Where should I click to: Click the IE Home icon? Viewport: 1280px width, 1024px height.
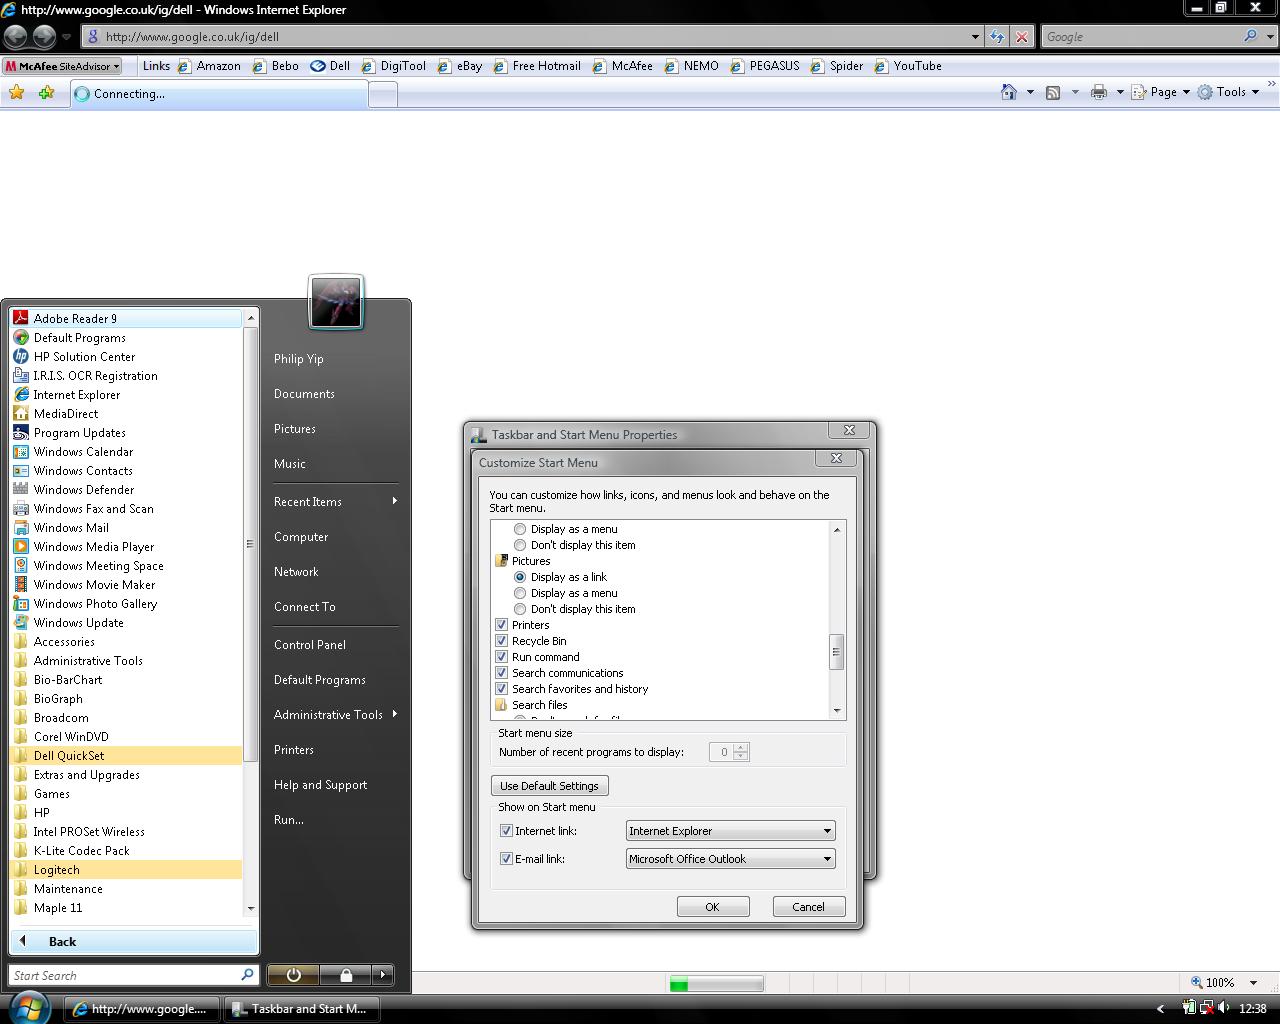pos(1009,92)
